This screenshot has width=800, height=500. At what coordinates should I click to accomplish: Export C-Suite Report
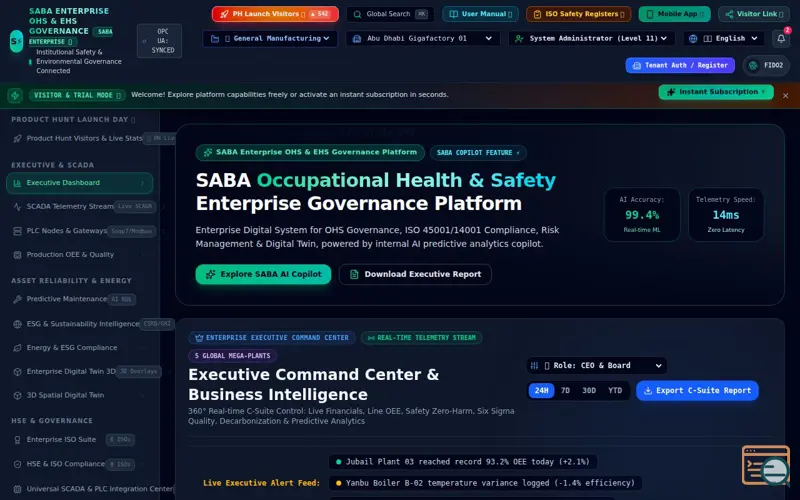(x=697, y=390)
